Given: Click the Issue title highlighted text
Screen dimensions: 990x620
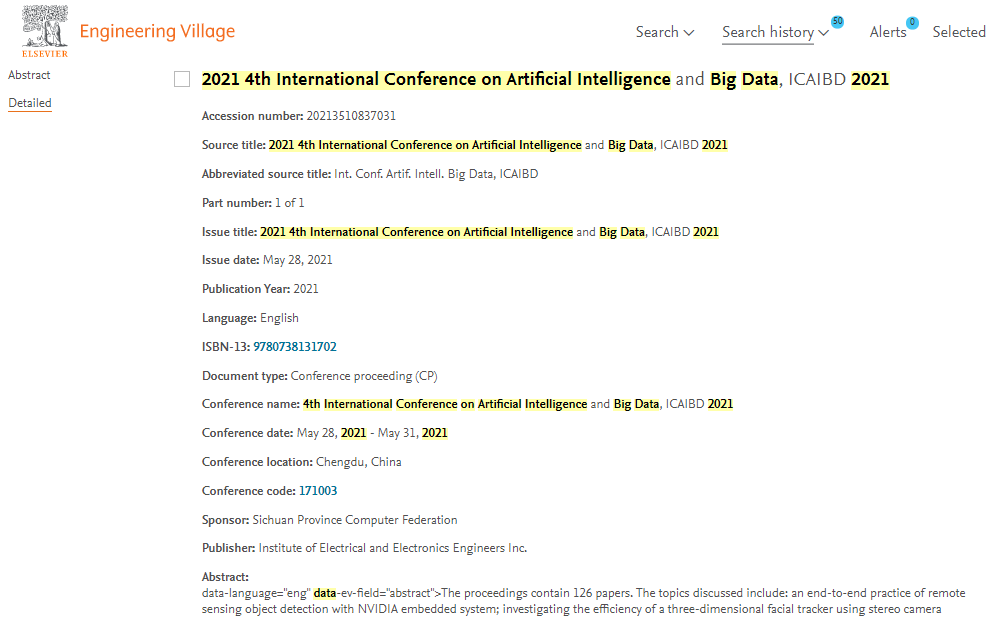Looking at the screenshot, I should pyautogui.click(x=489, y=232).
